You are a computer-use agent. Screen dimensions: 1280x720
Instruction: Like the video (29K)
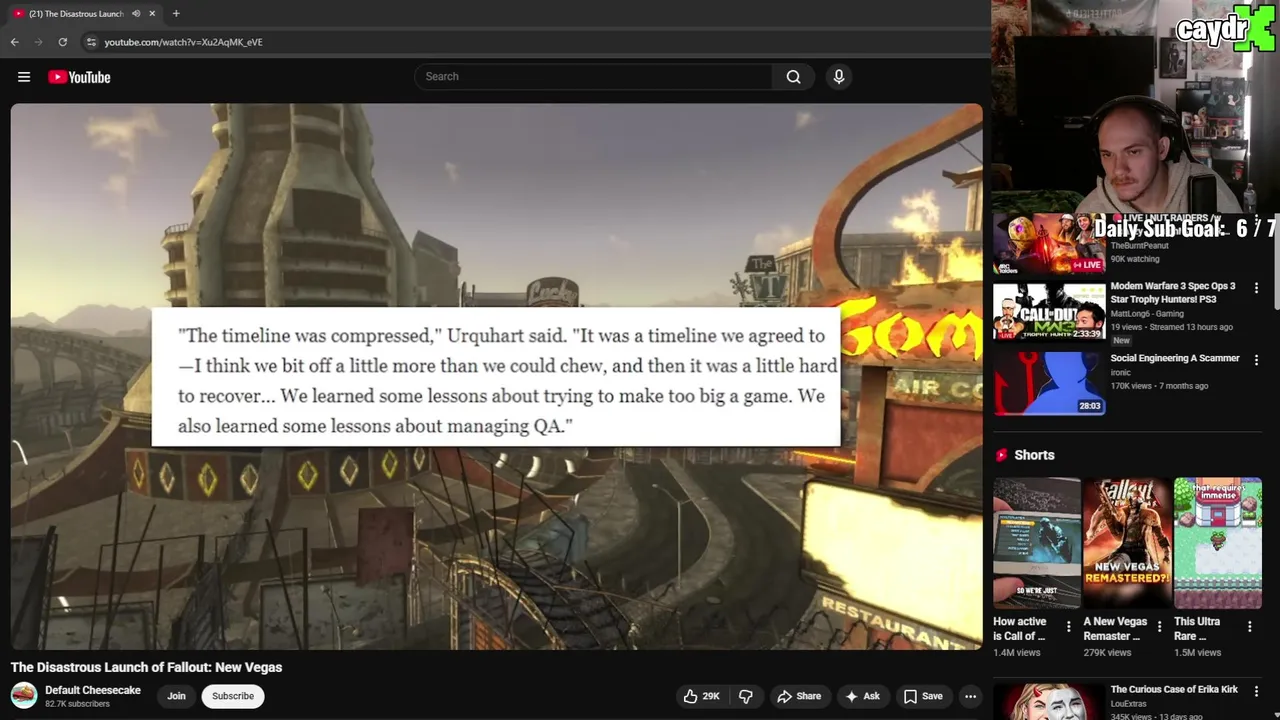point(701,696)
